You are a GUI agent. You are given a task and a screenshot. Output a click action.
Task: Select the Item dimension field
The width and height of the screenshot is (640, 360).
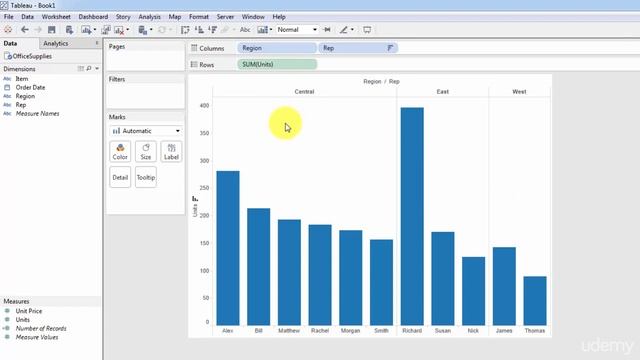point(22,79)
